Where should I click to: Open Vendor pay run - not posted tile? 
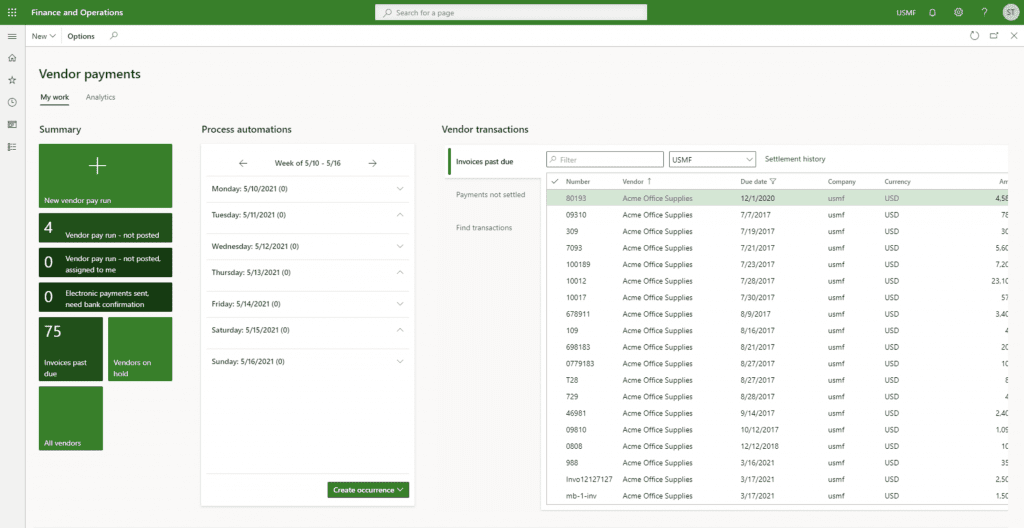[106, 228]
